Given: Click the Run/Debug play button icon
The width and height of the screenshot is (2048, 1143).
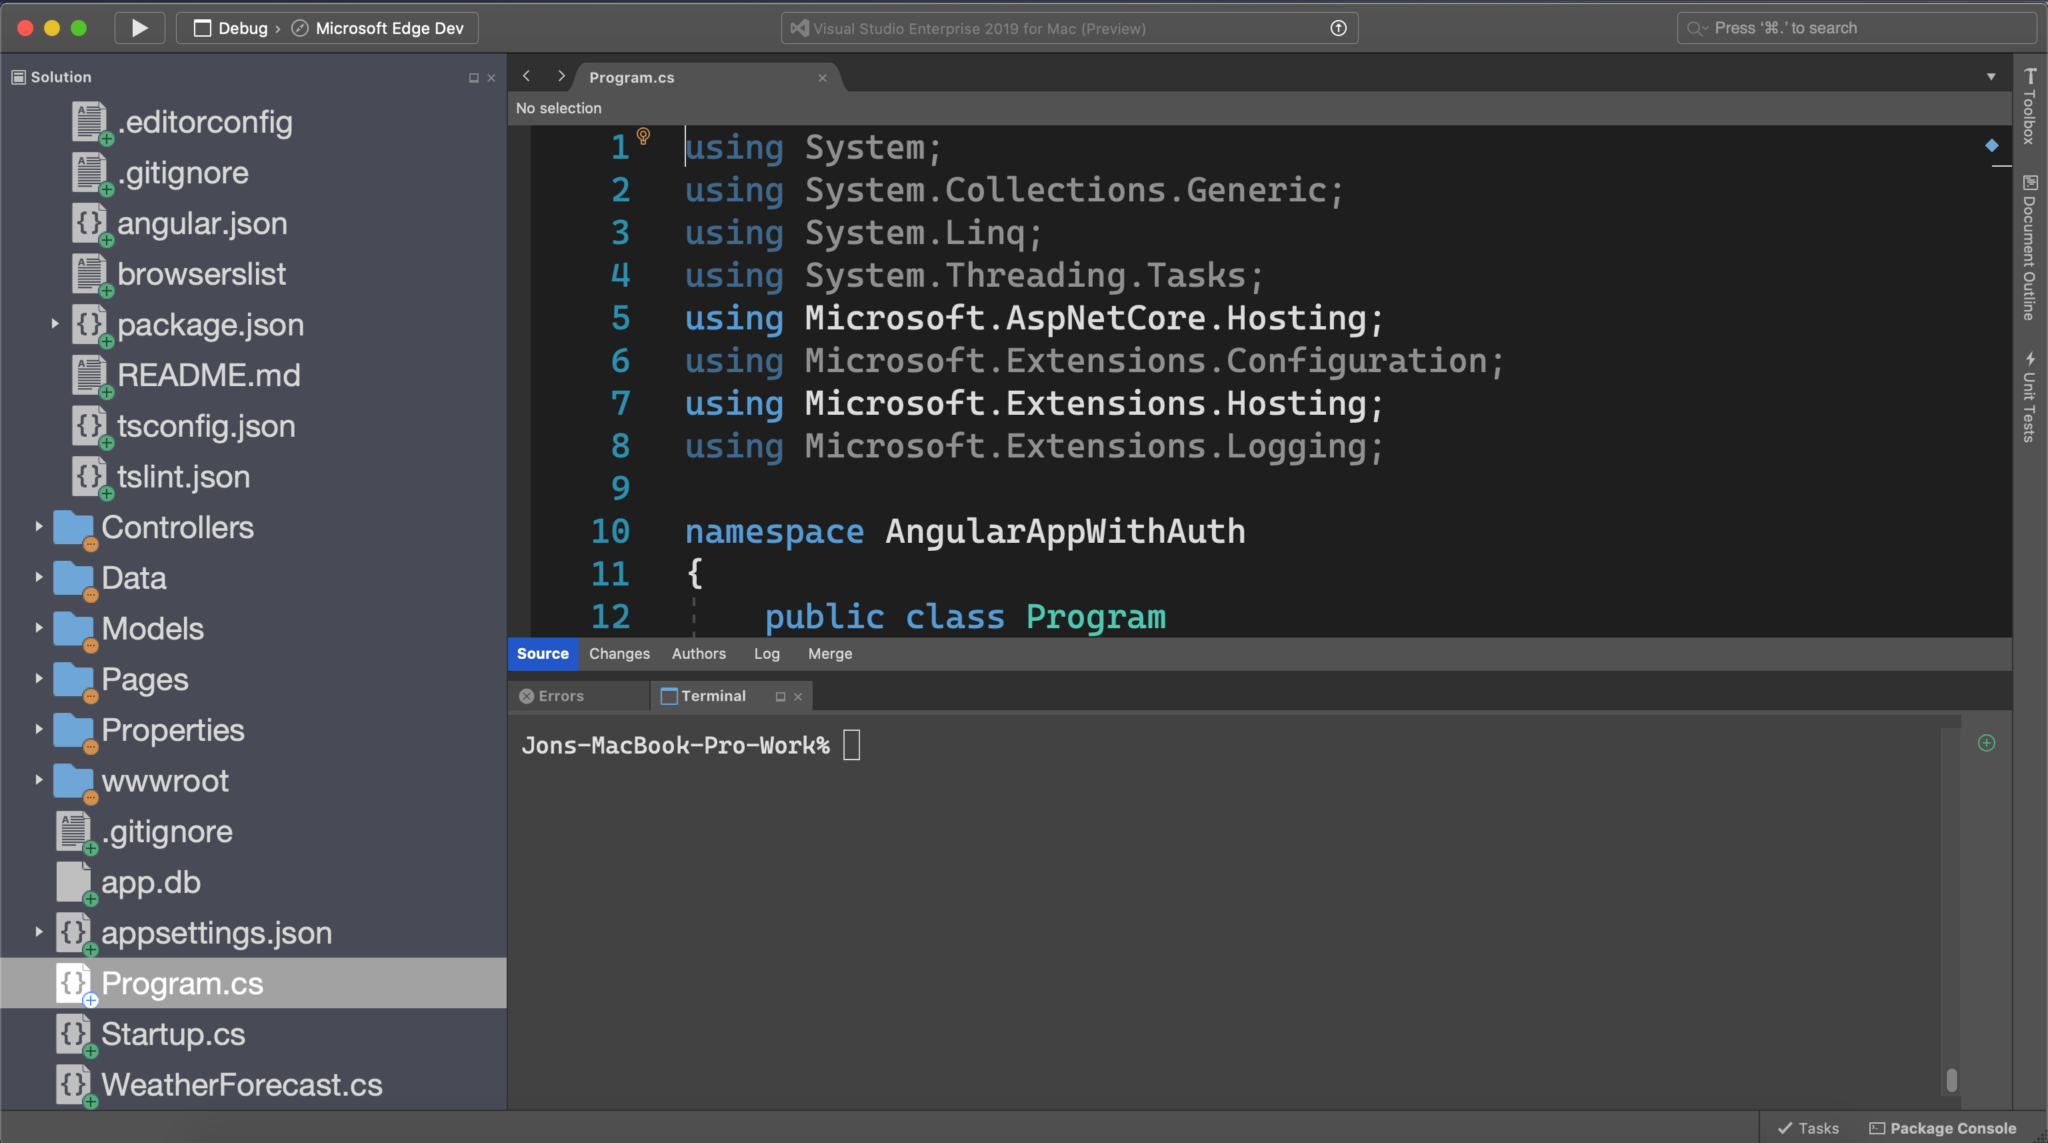Looking at the screenshot, I should (141, 27).
